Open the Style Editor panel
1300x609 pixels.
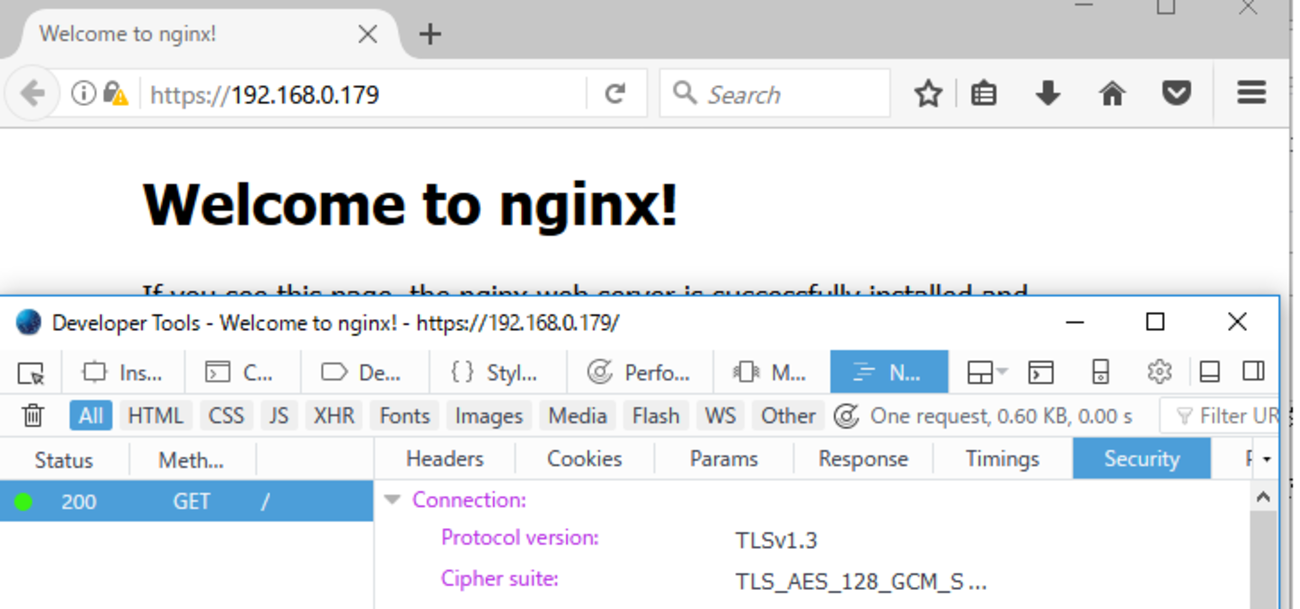(497, 371)
